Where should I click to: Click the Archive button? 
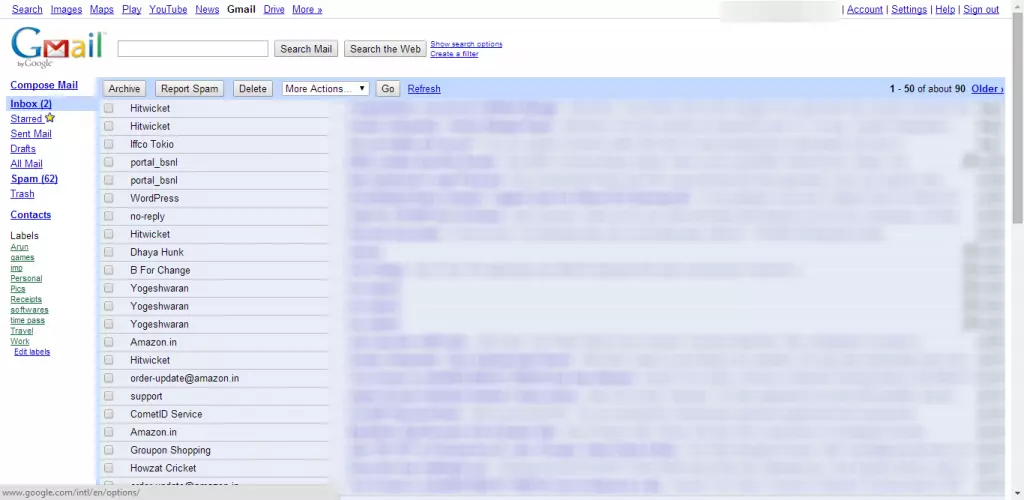[124, 89]
